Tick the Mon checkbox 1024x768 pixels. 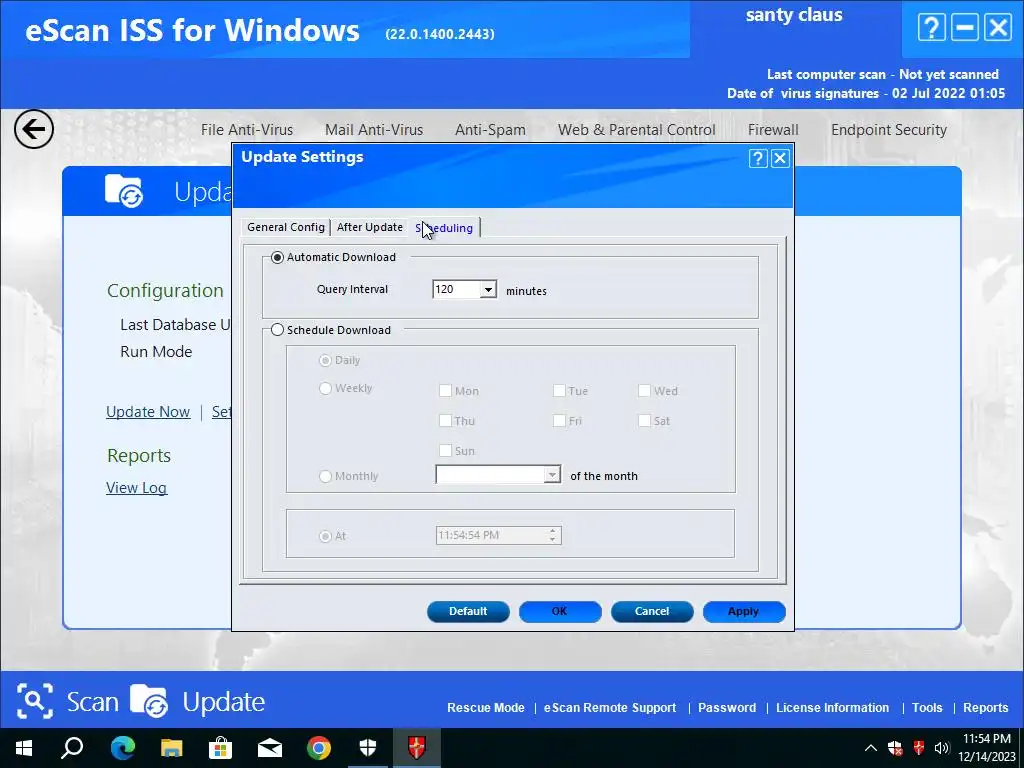(445, 391)
